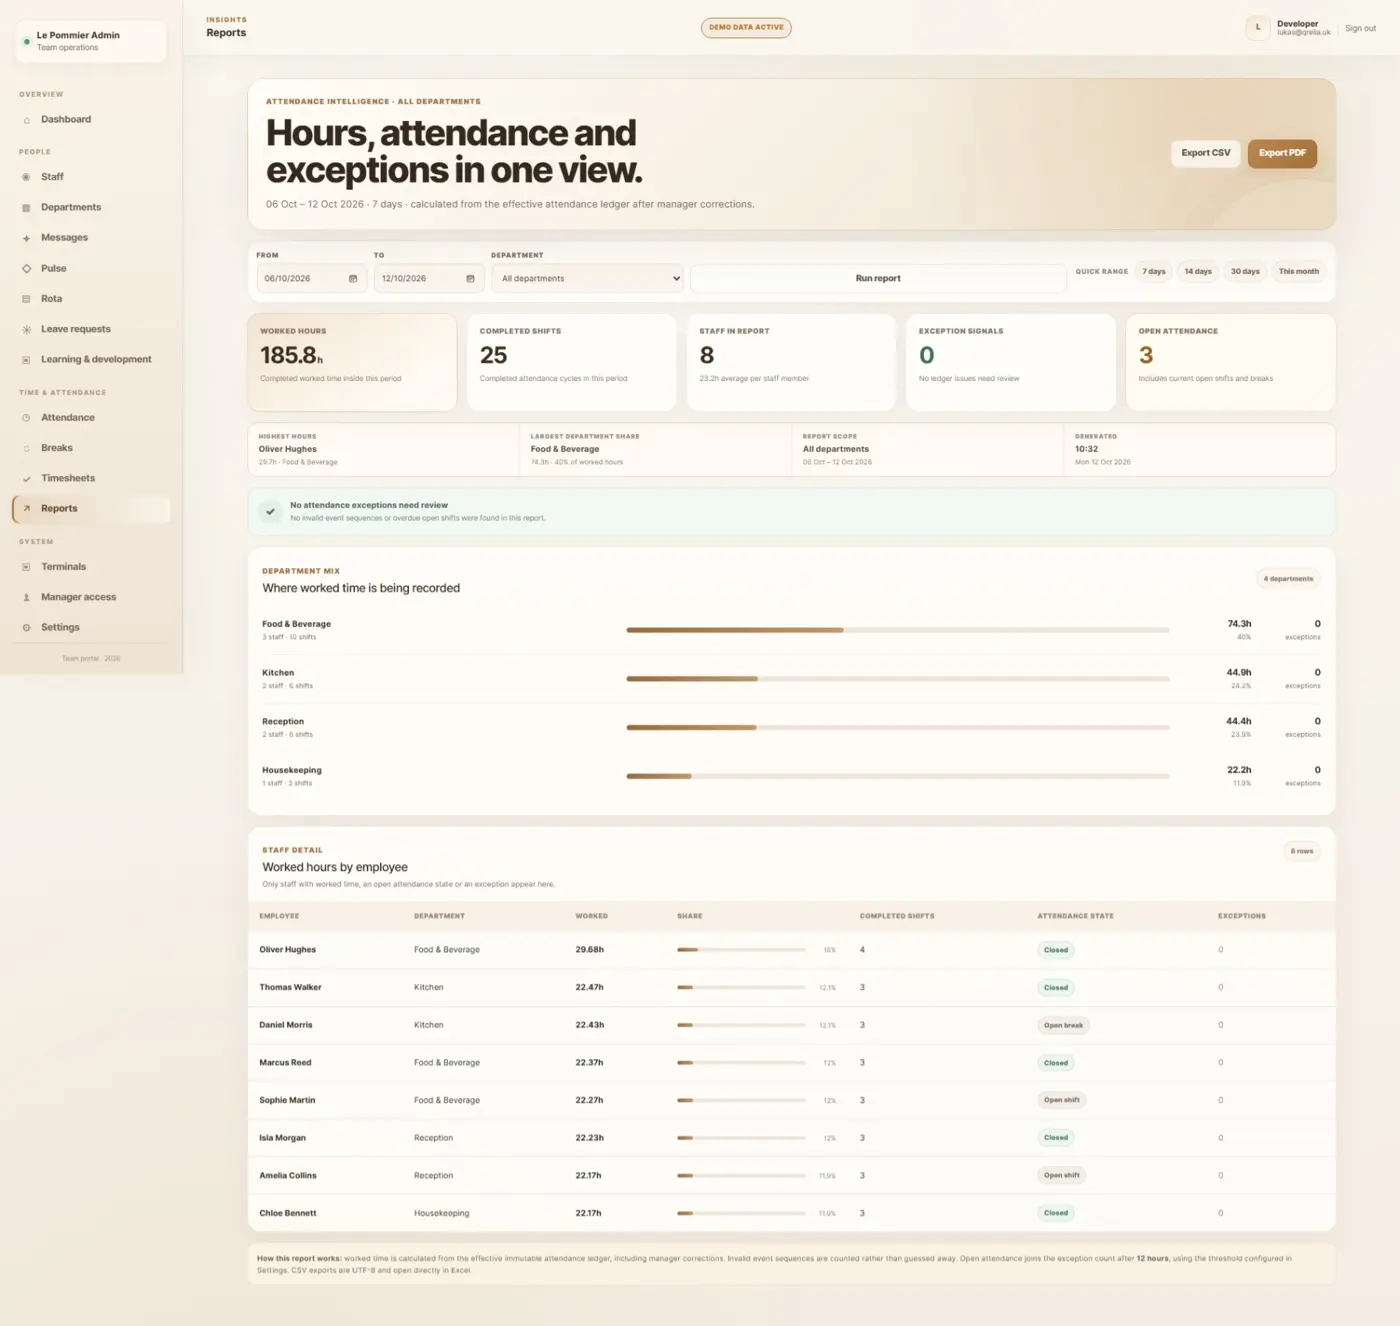The width and height of the screenshot is (1400, 1326).
Task: Click the Open shift status for Sophie Martin
Action: (1062, 1101)
